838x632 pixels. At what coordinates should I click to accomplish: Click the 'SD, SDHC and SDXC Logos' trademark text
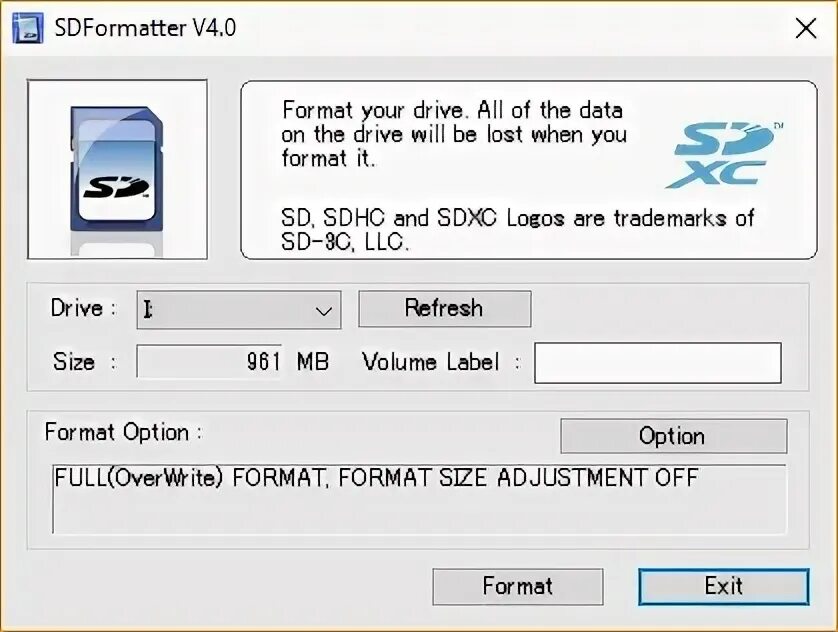click(517, 230)
